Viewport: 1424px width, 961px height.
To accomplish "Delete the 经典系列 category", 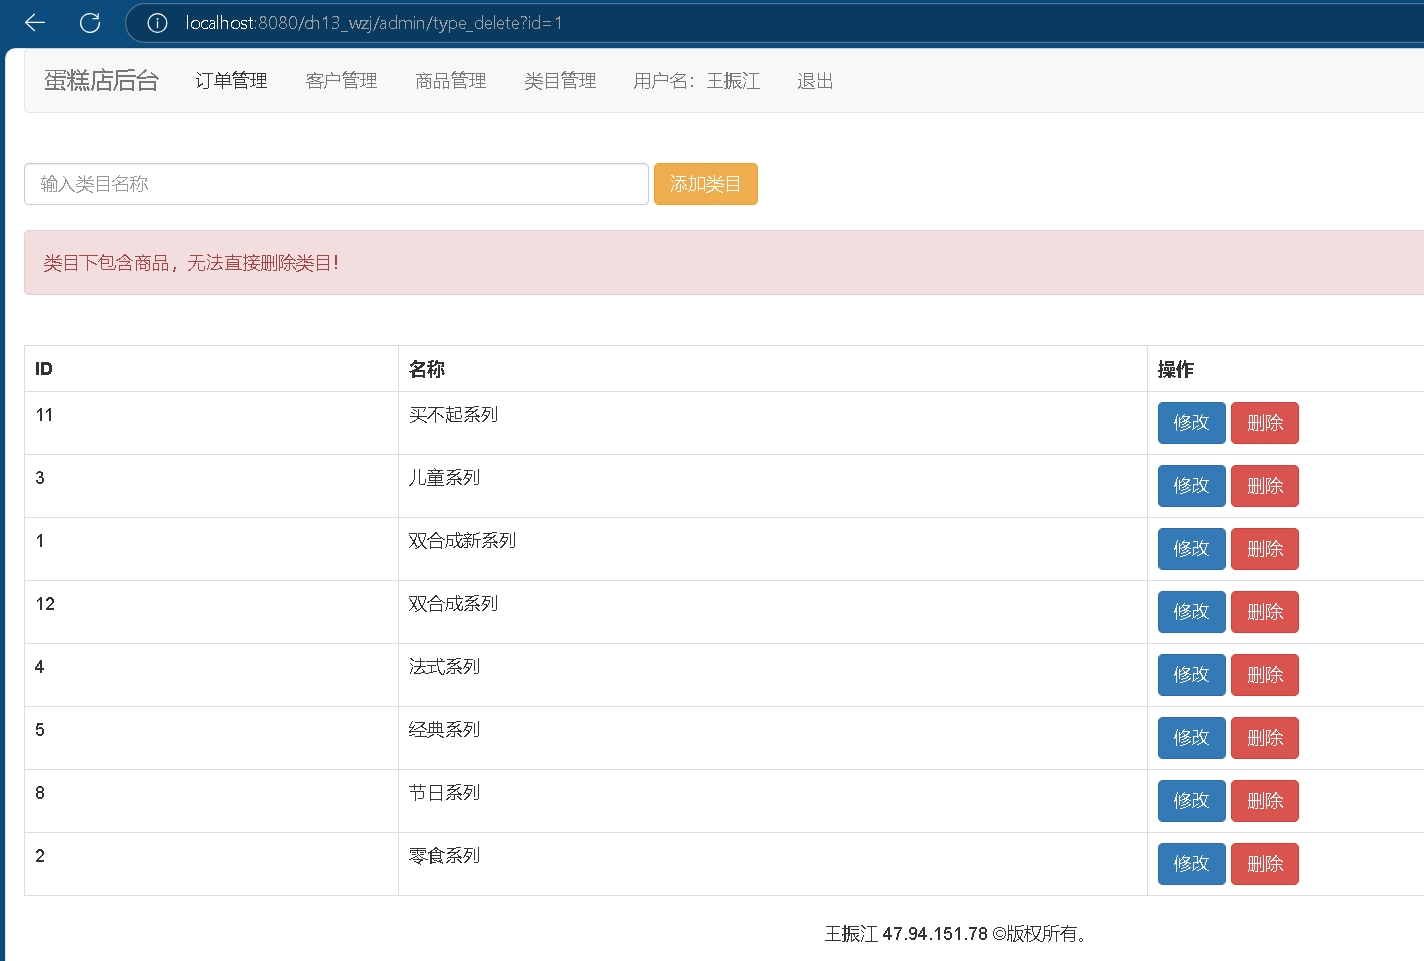I will coord(1264,738).
